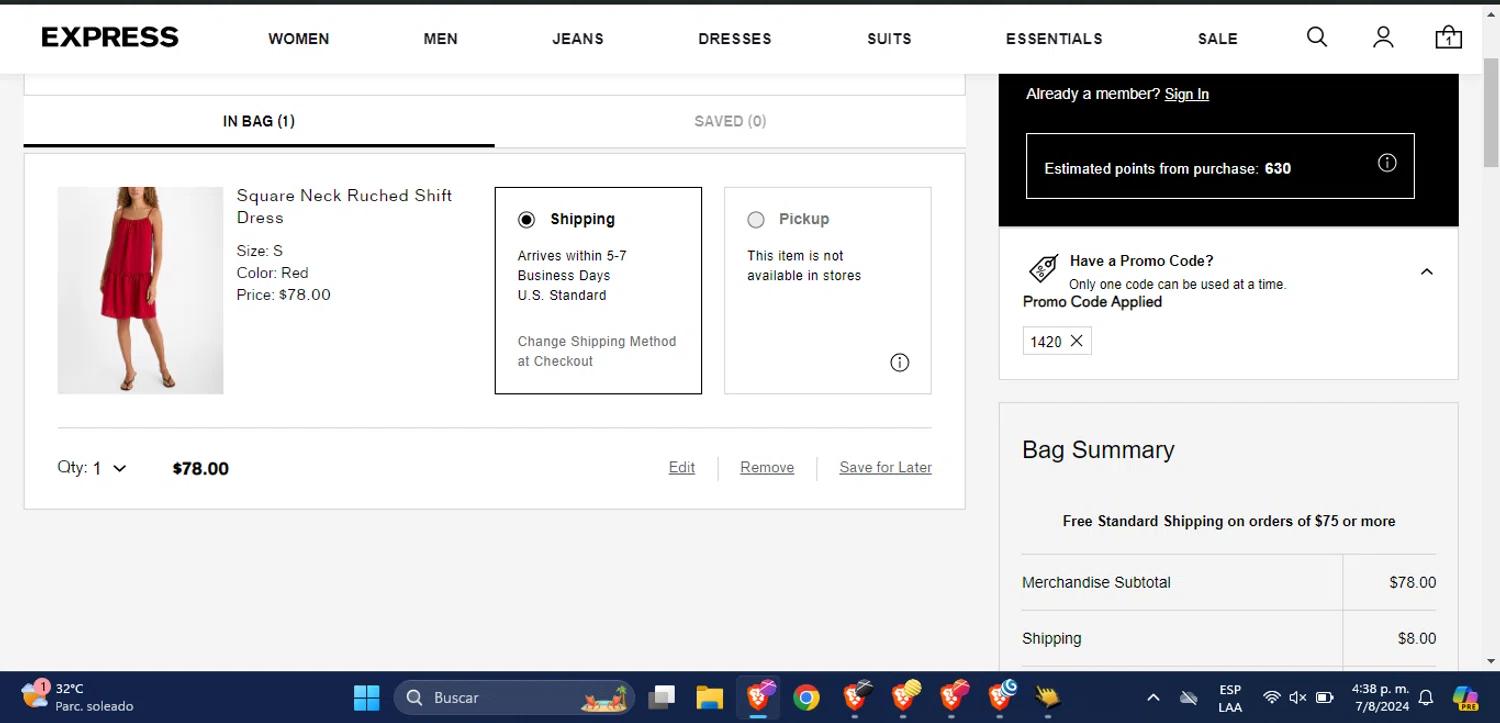Open the shopping bag icon
This screenshot has height=723, width=1500.
click(x=1448, y=38)
